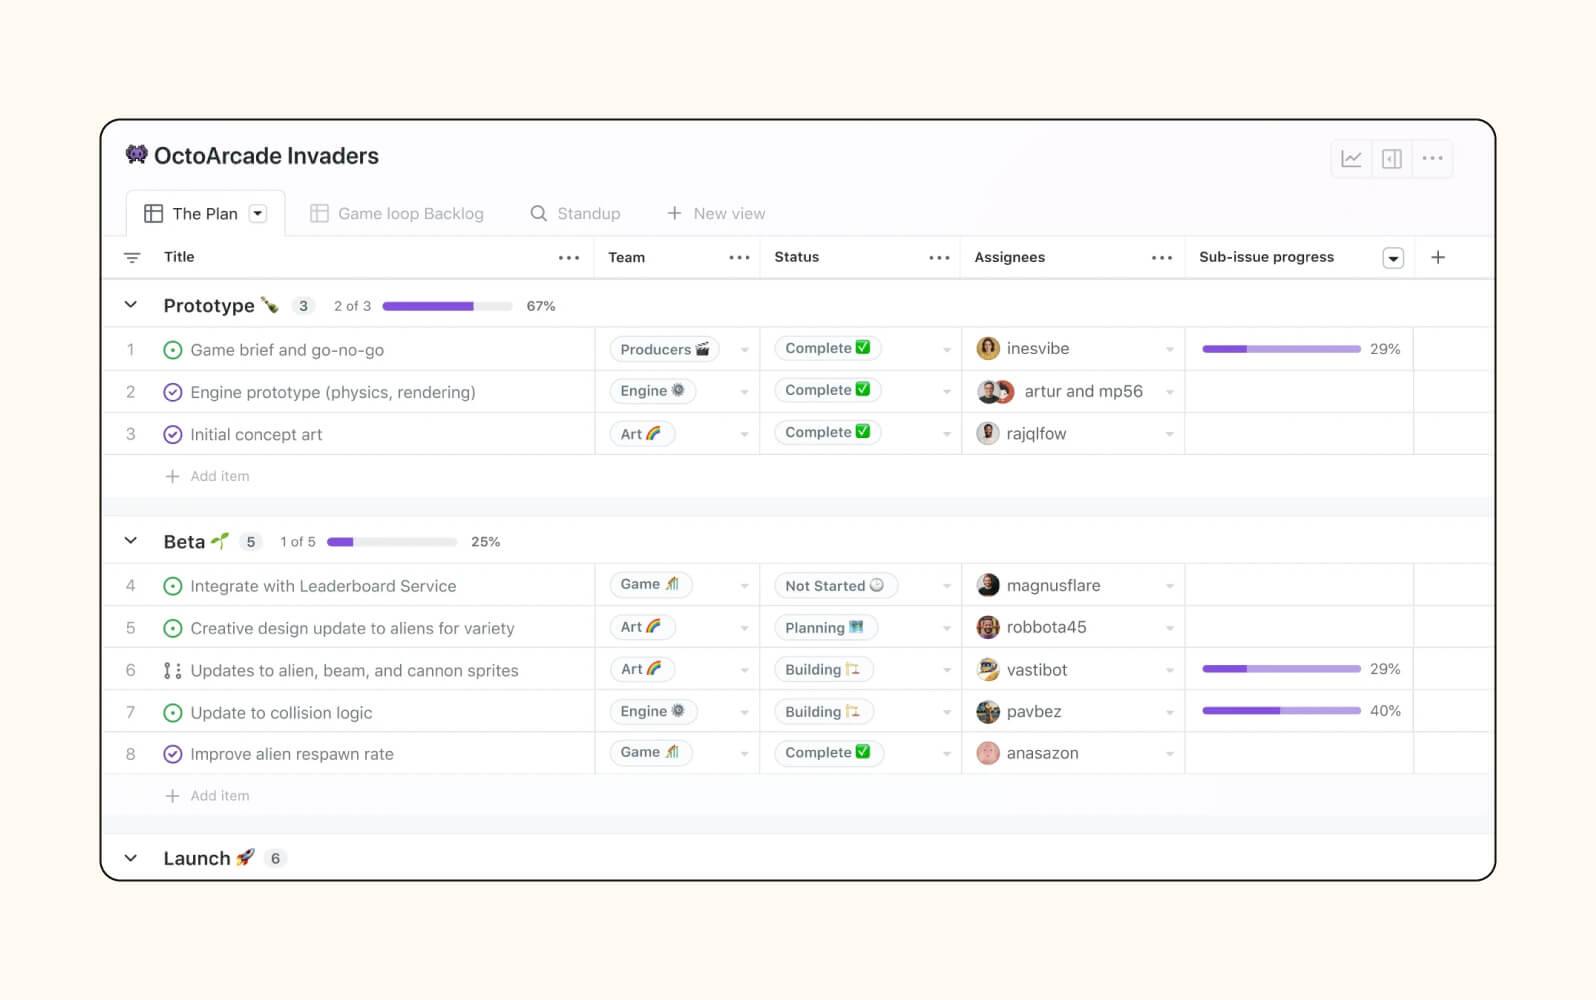Click robbota45 avatar
This screenshot has width=1596, height=1000.
click(988, 627)
